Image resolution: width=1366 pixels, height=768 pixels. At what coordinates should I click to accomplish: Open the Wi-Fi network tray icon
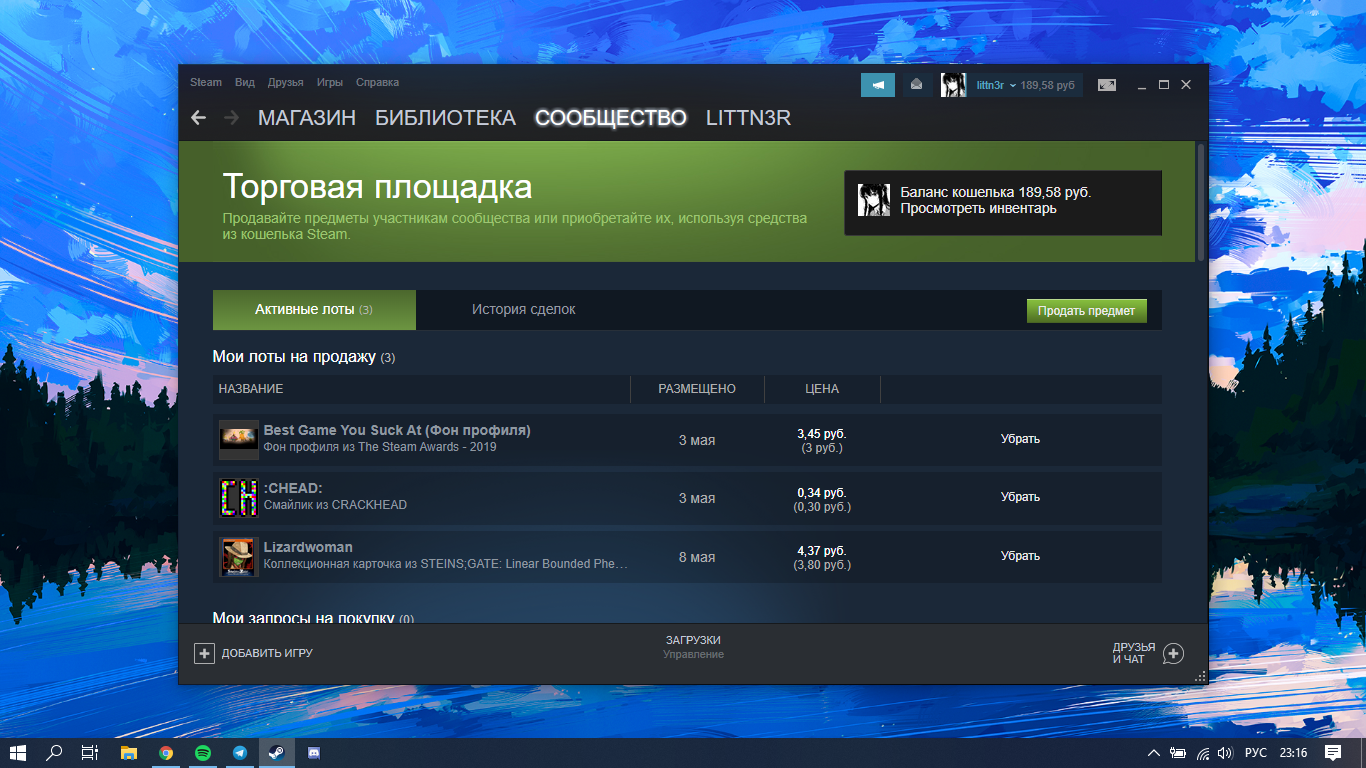pos(1203,752)
